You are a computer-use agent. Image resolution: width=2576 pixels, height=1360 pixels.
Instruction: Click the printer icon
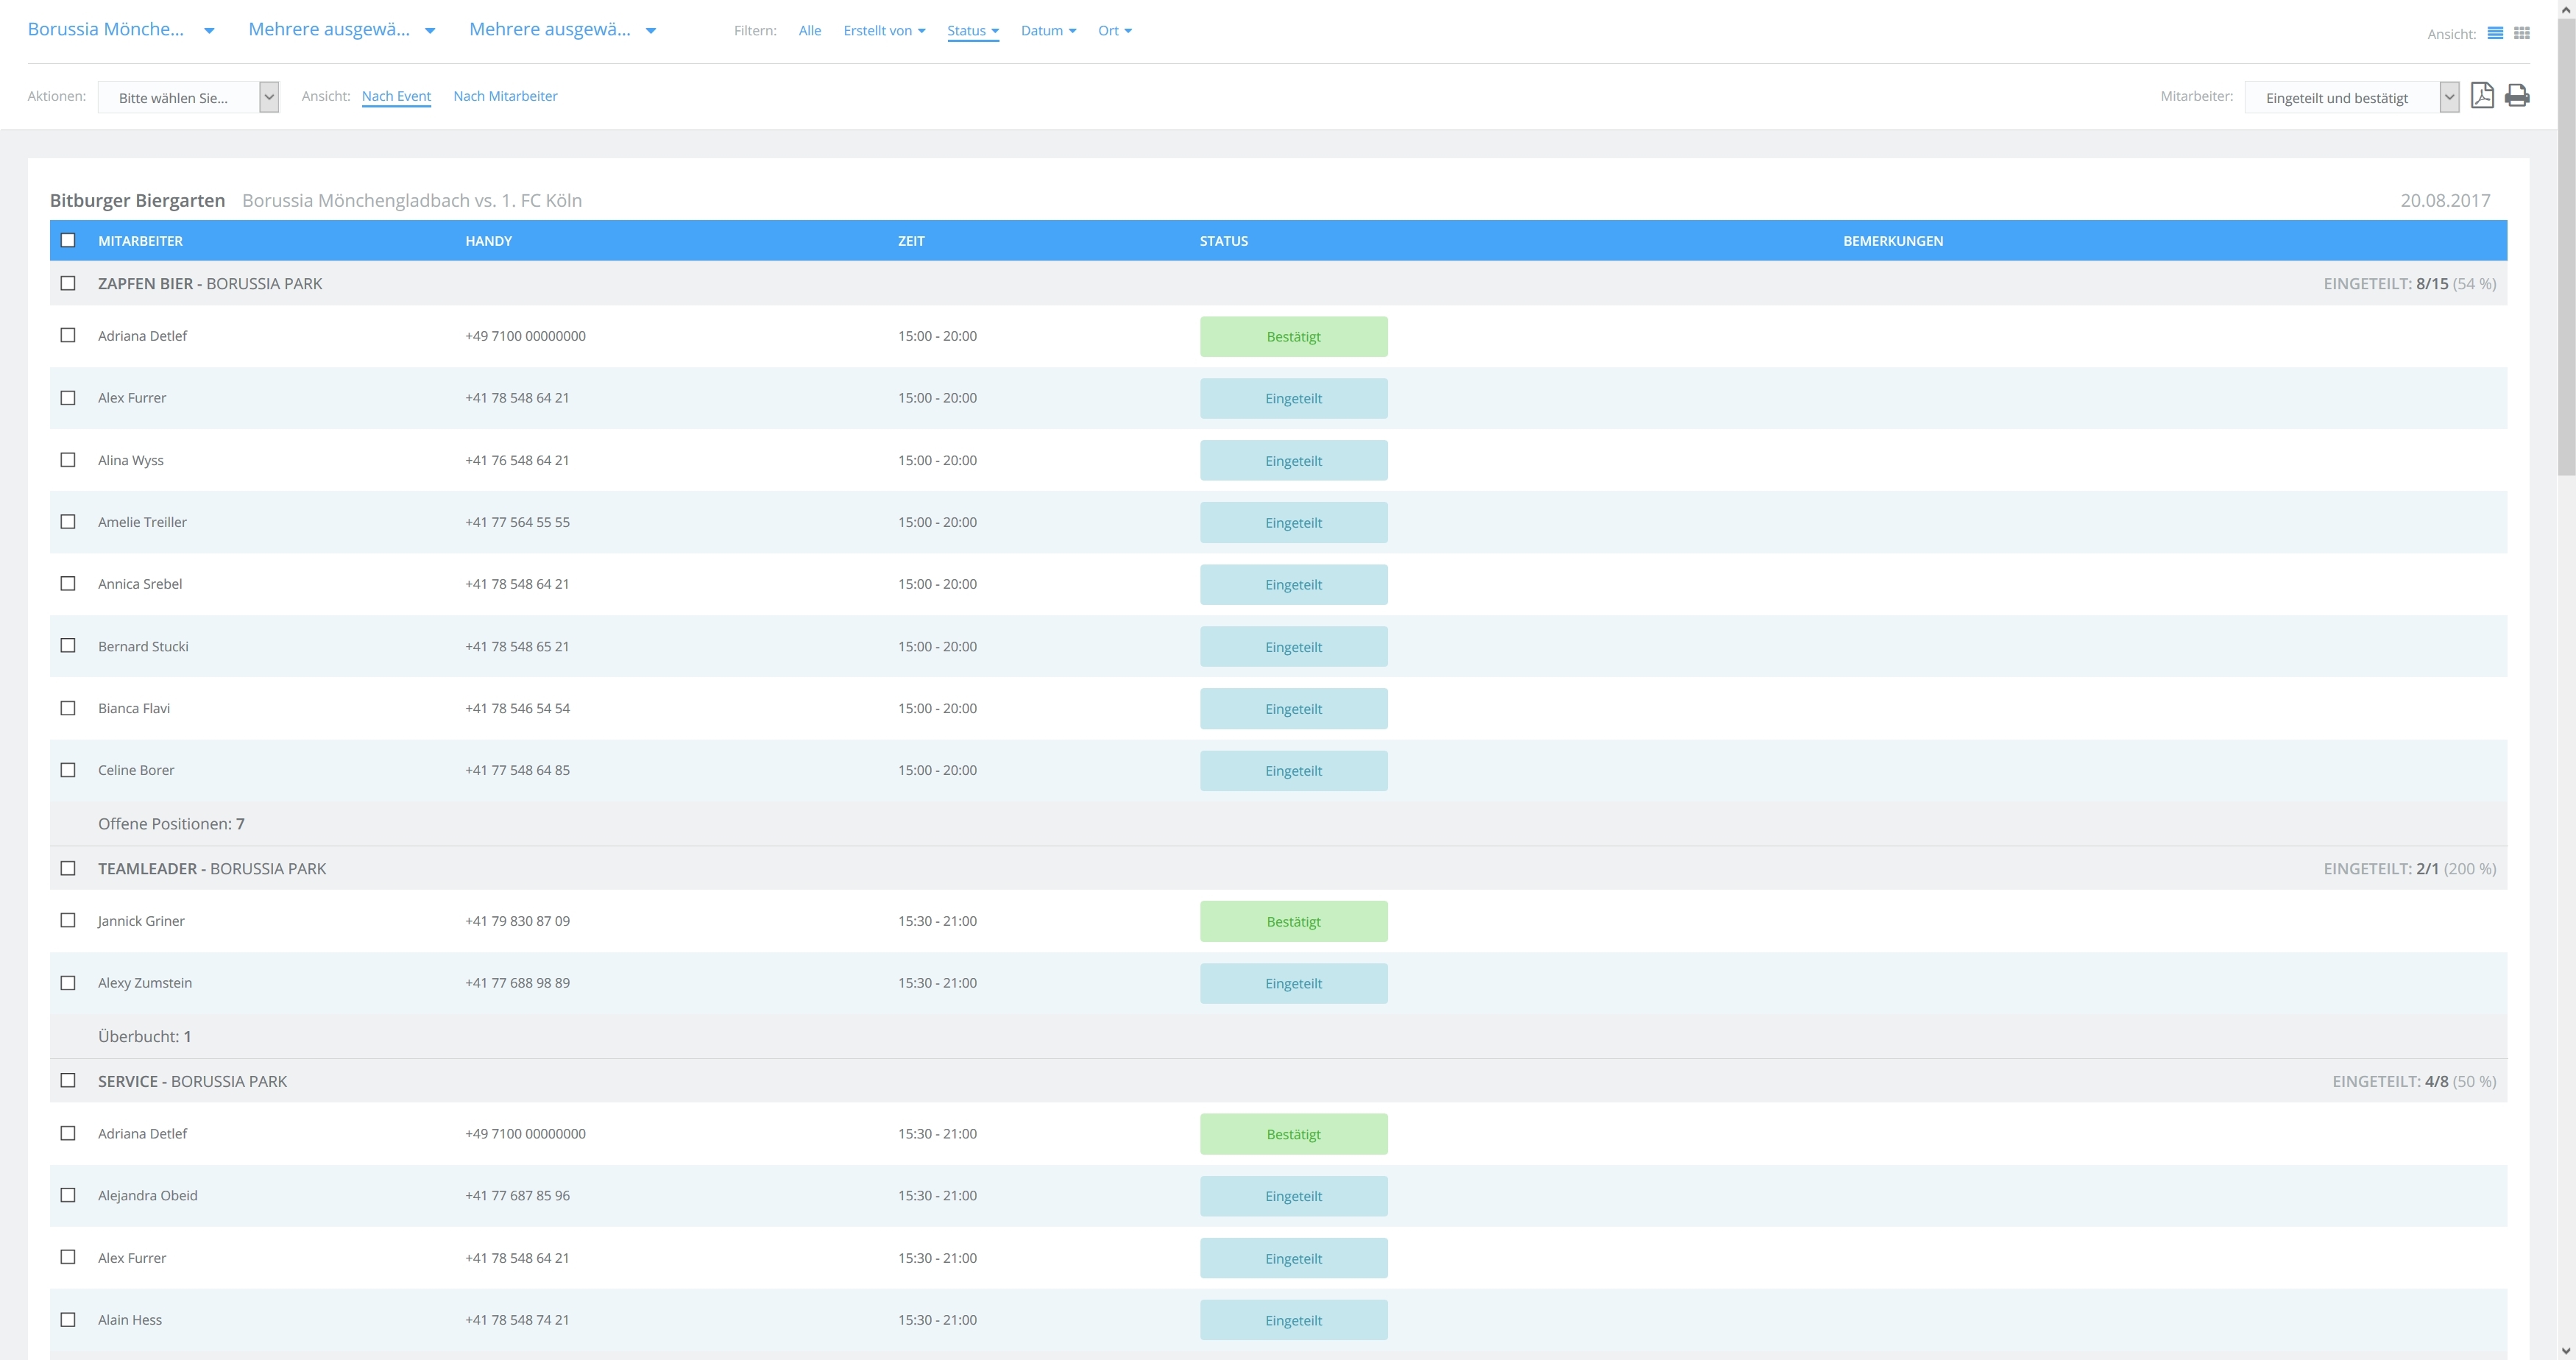(x=2517, y=95)
